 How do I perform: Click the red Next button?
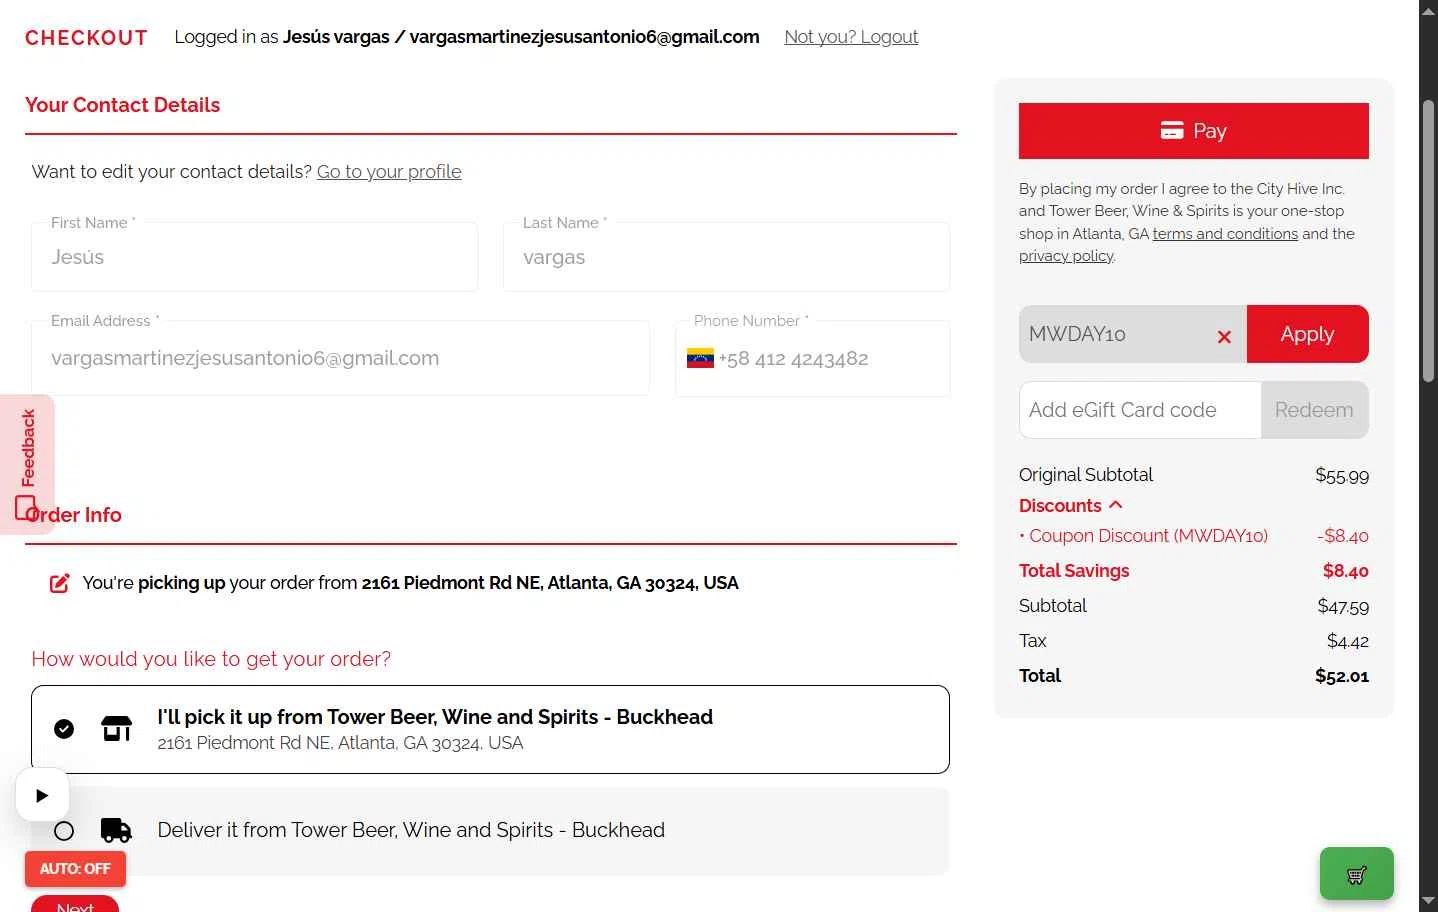[75, 904]
